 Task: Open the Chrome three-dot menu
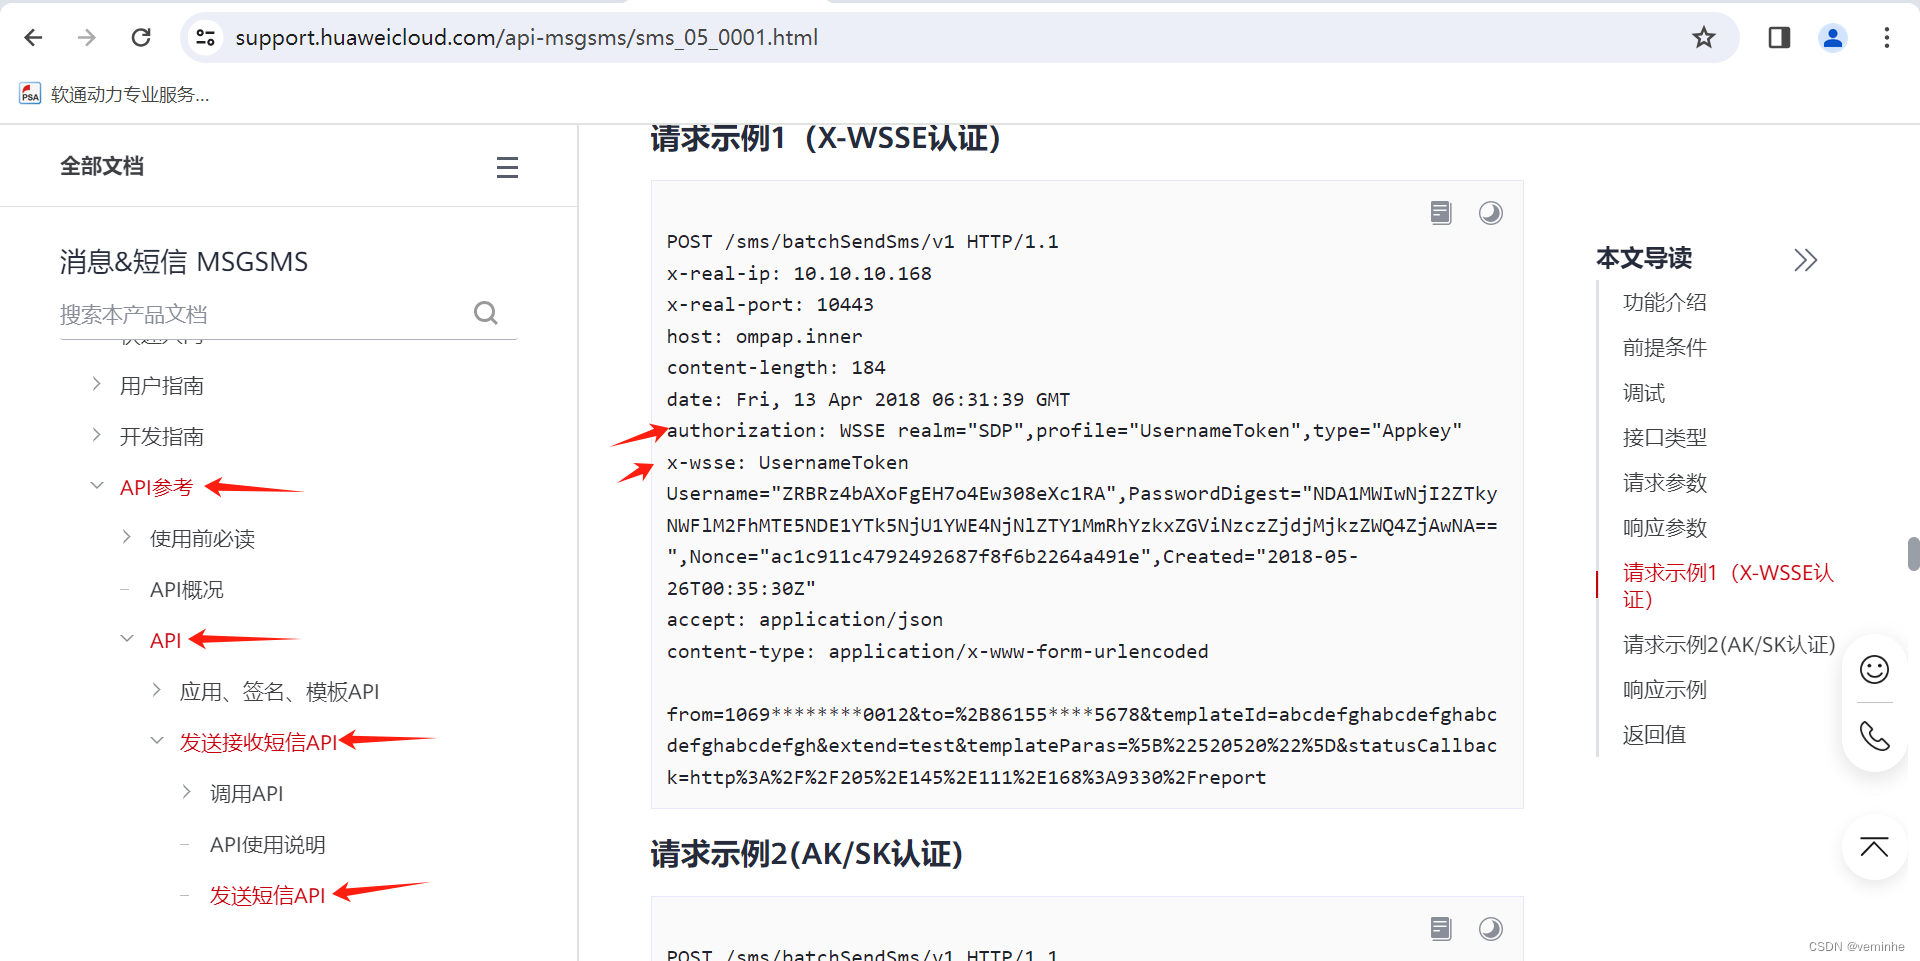[x=1887, y=37]
